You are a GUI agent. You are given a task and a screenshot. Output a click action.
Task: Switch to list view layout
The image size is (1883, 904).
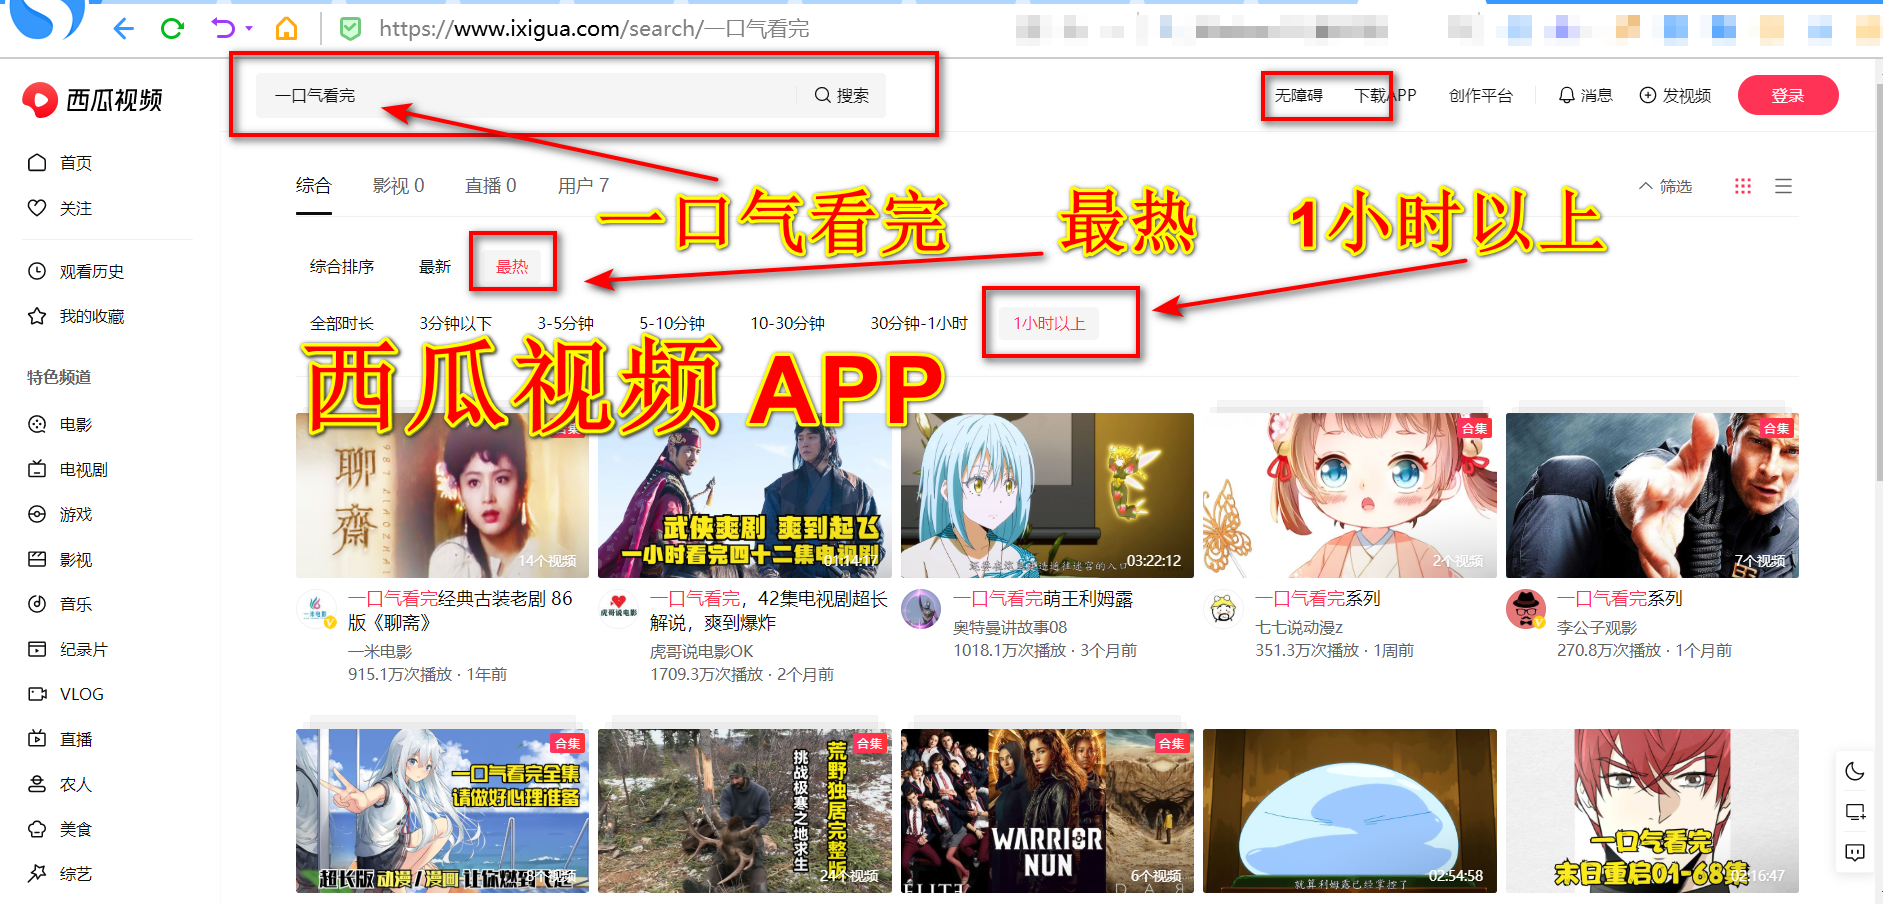1783,186
